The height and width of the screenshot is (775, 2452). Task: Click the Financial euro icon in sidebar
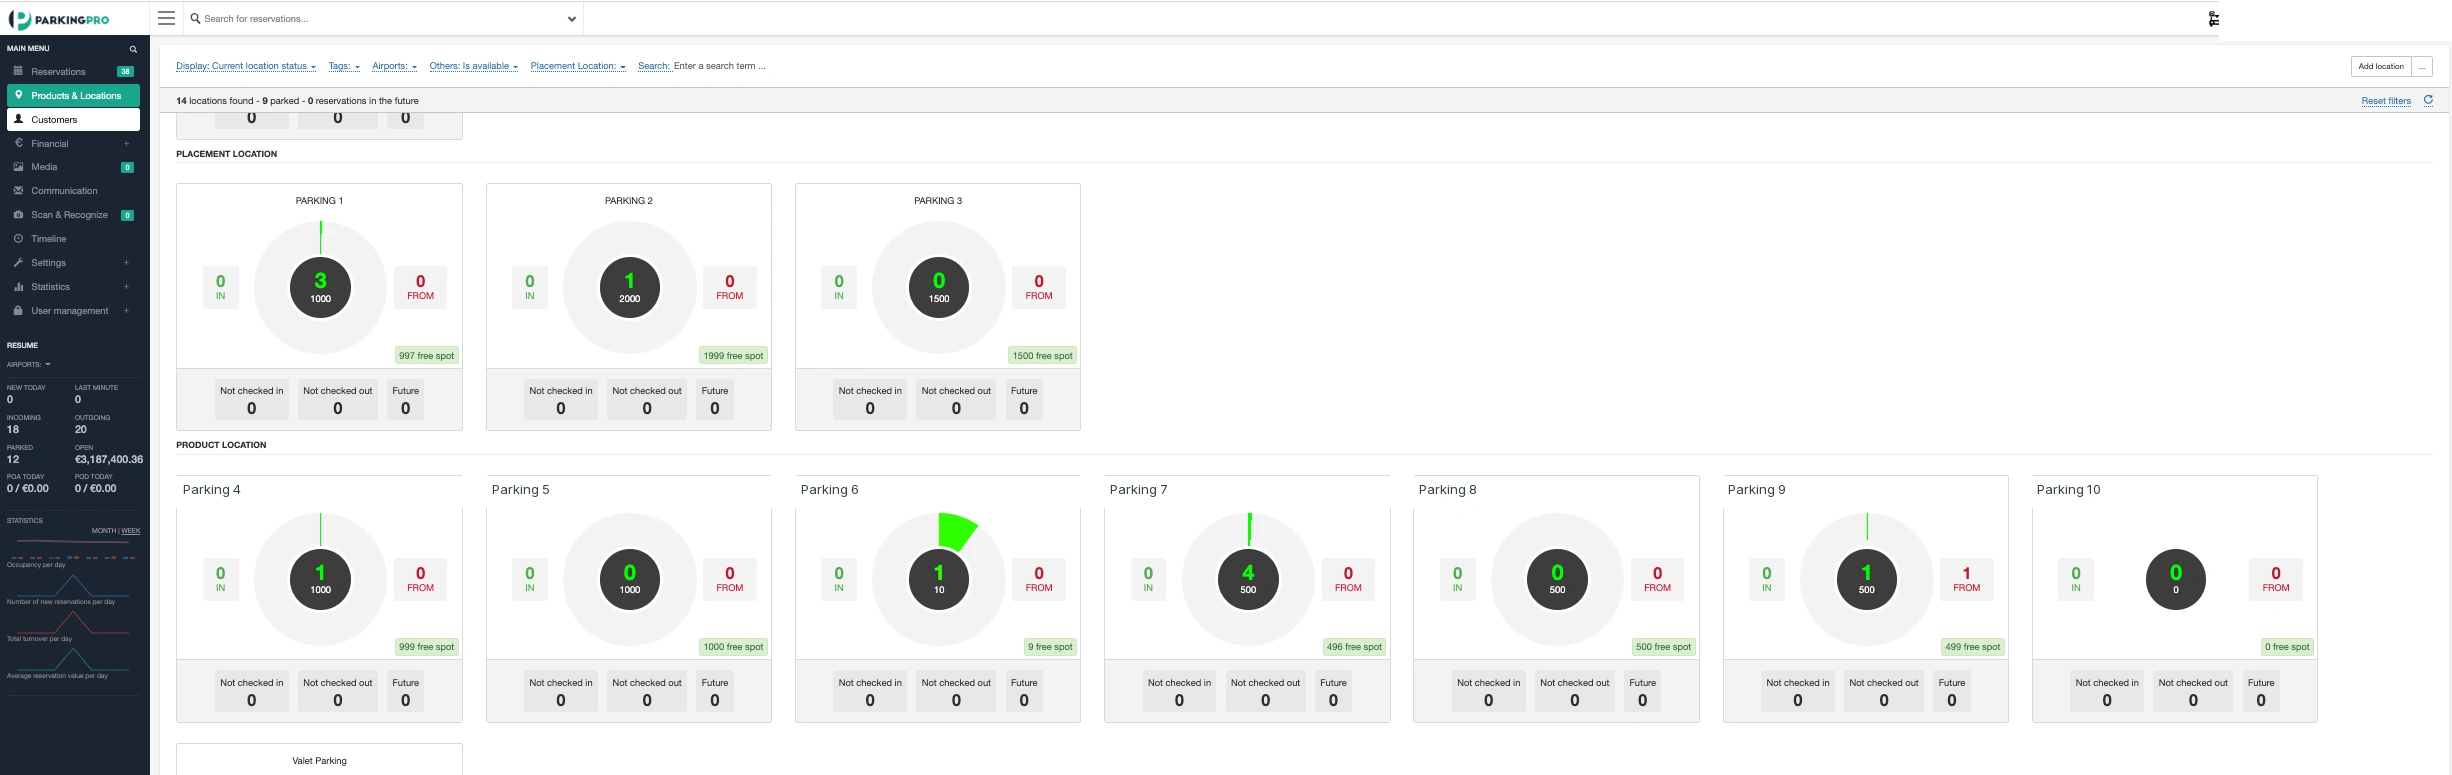coord(18,143)
